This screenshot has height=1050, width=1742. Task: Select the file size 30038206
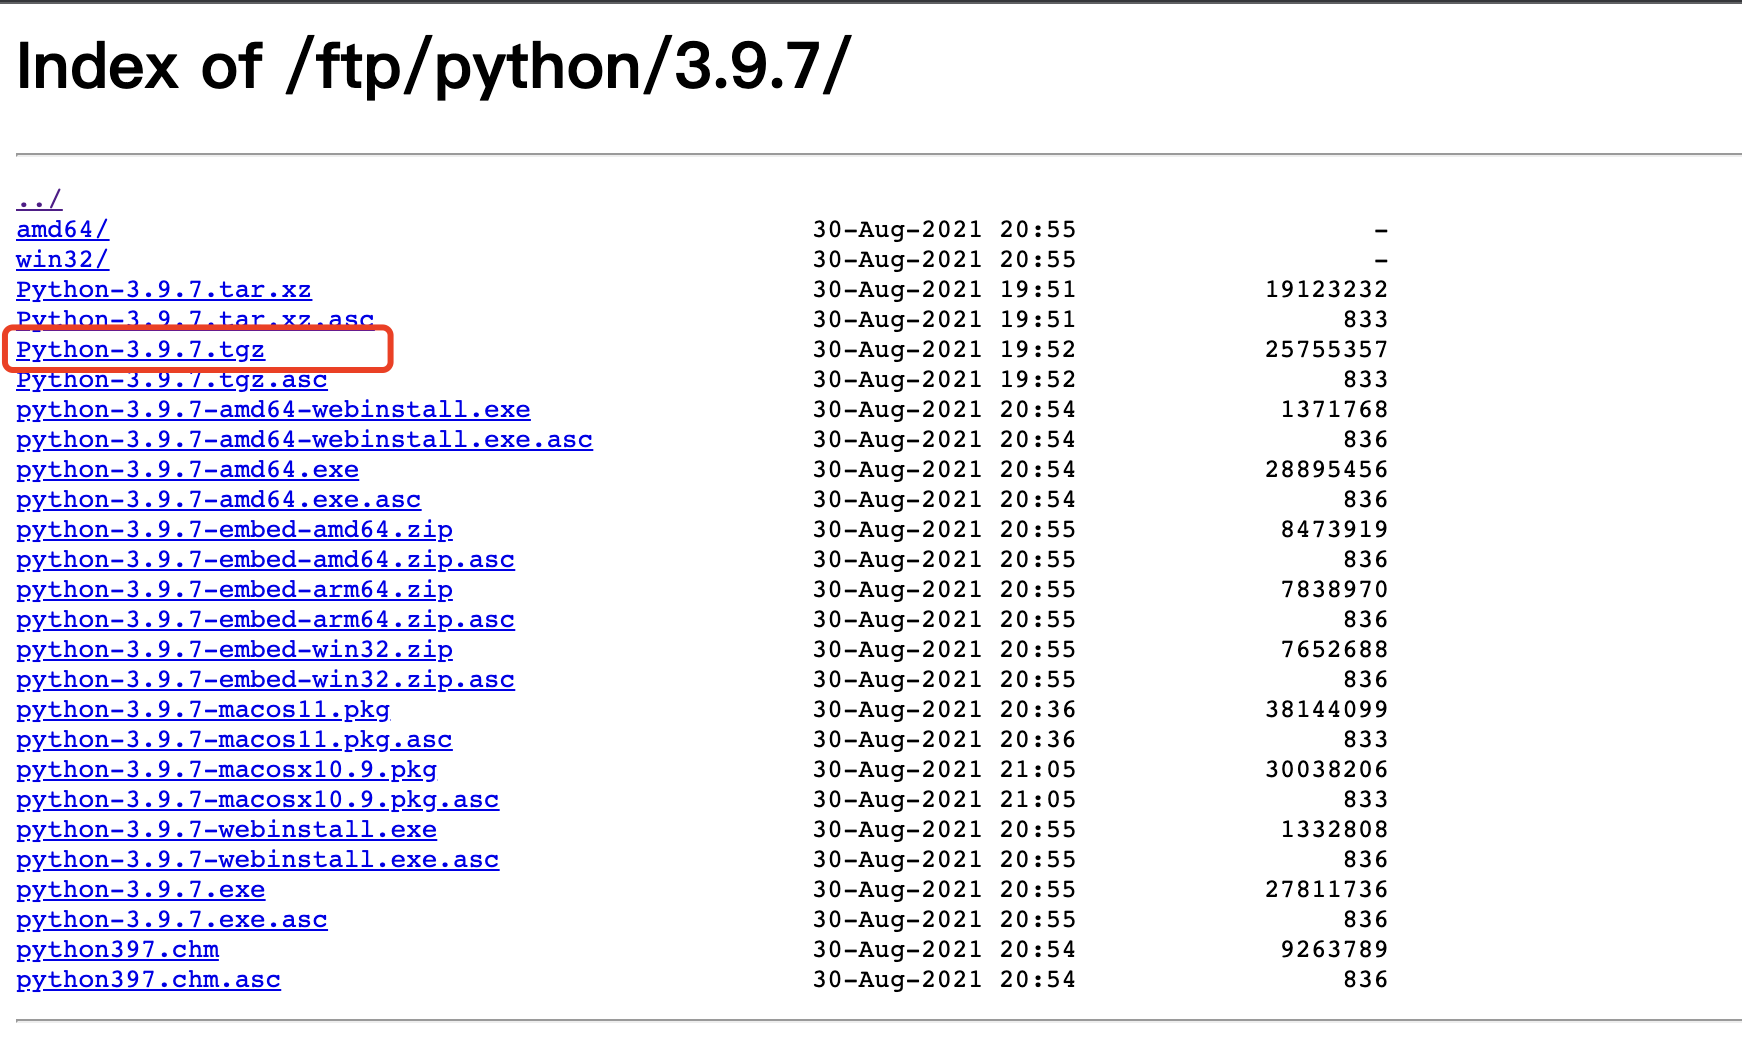[1326, 769]
